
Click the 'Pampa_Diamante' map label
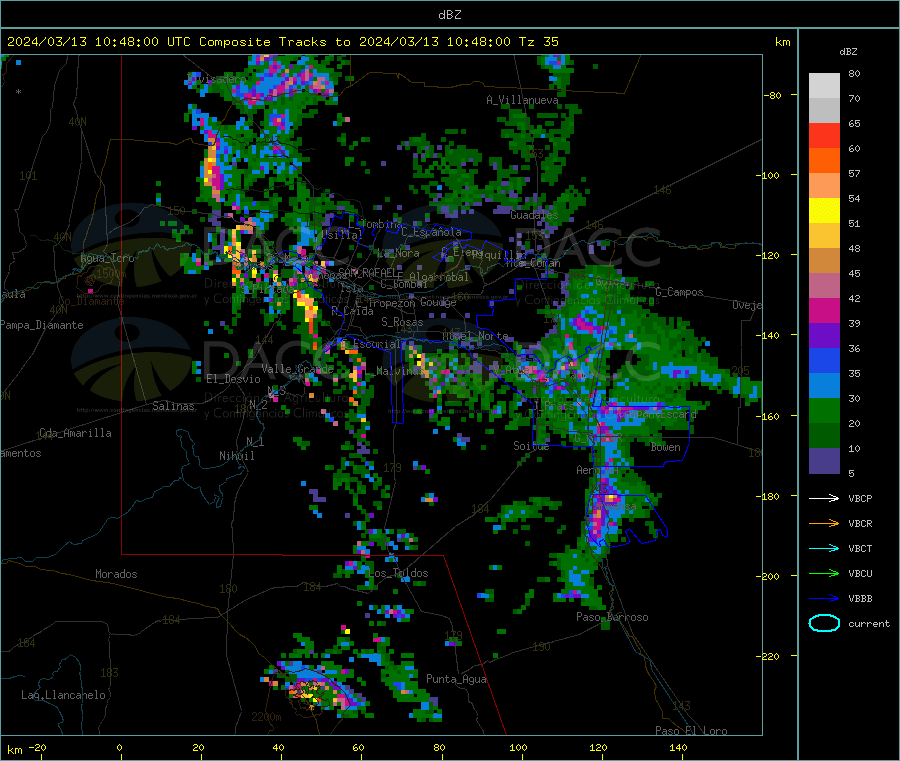point(42,325)
